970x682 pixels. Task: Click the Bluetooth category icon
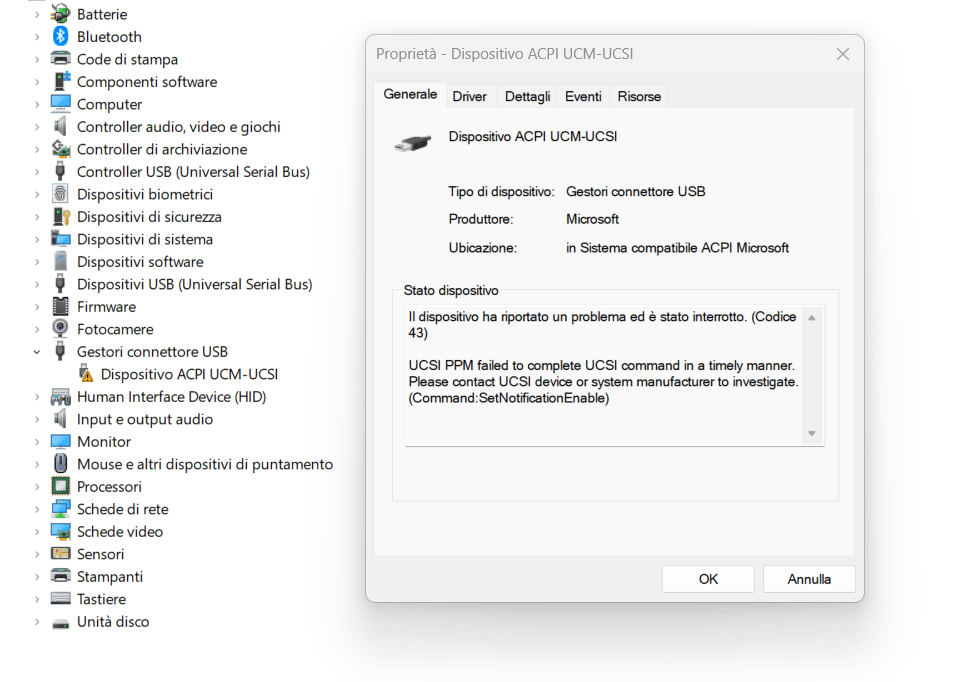click(58, 36)
